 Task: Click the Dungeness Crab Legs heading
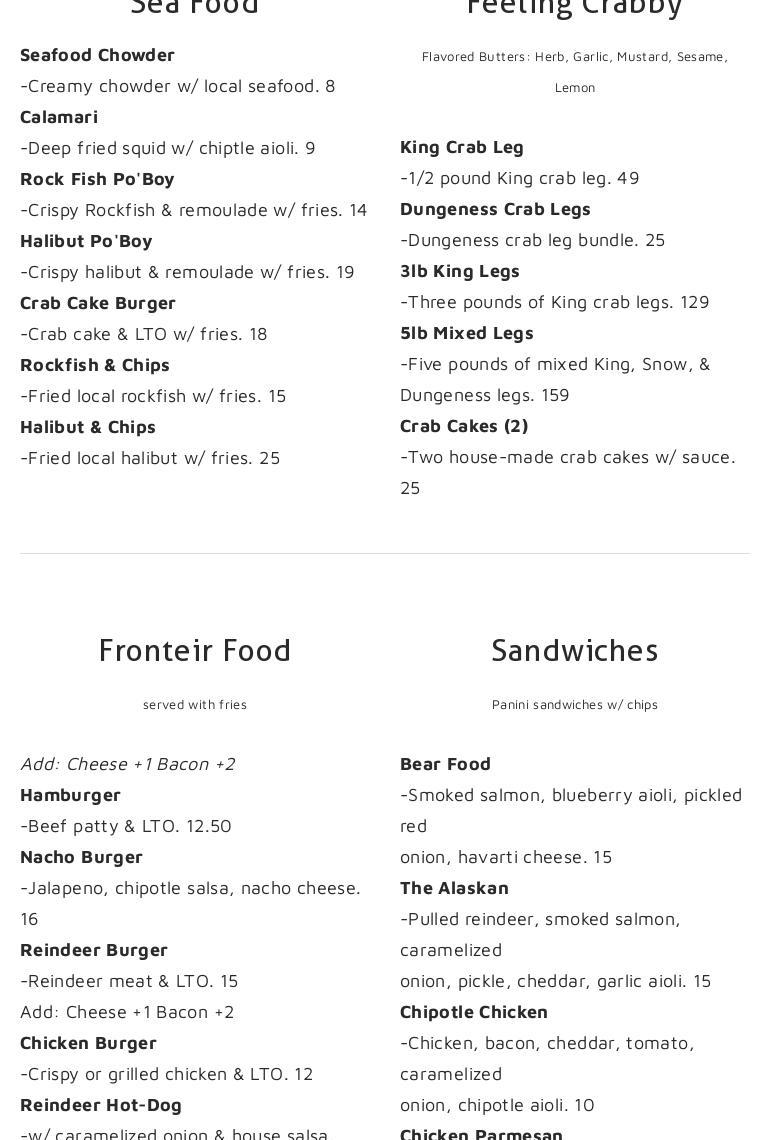tap(495, 209)
